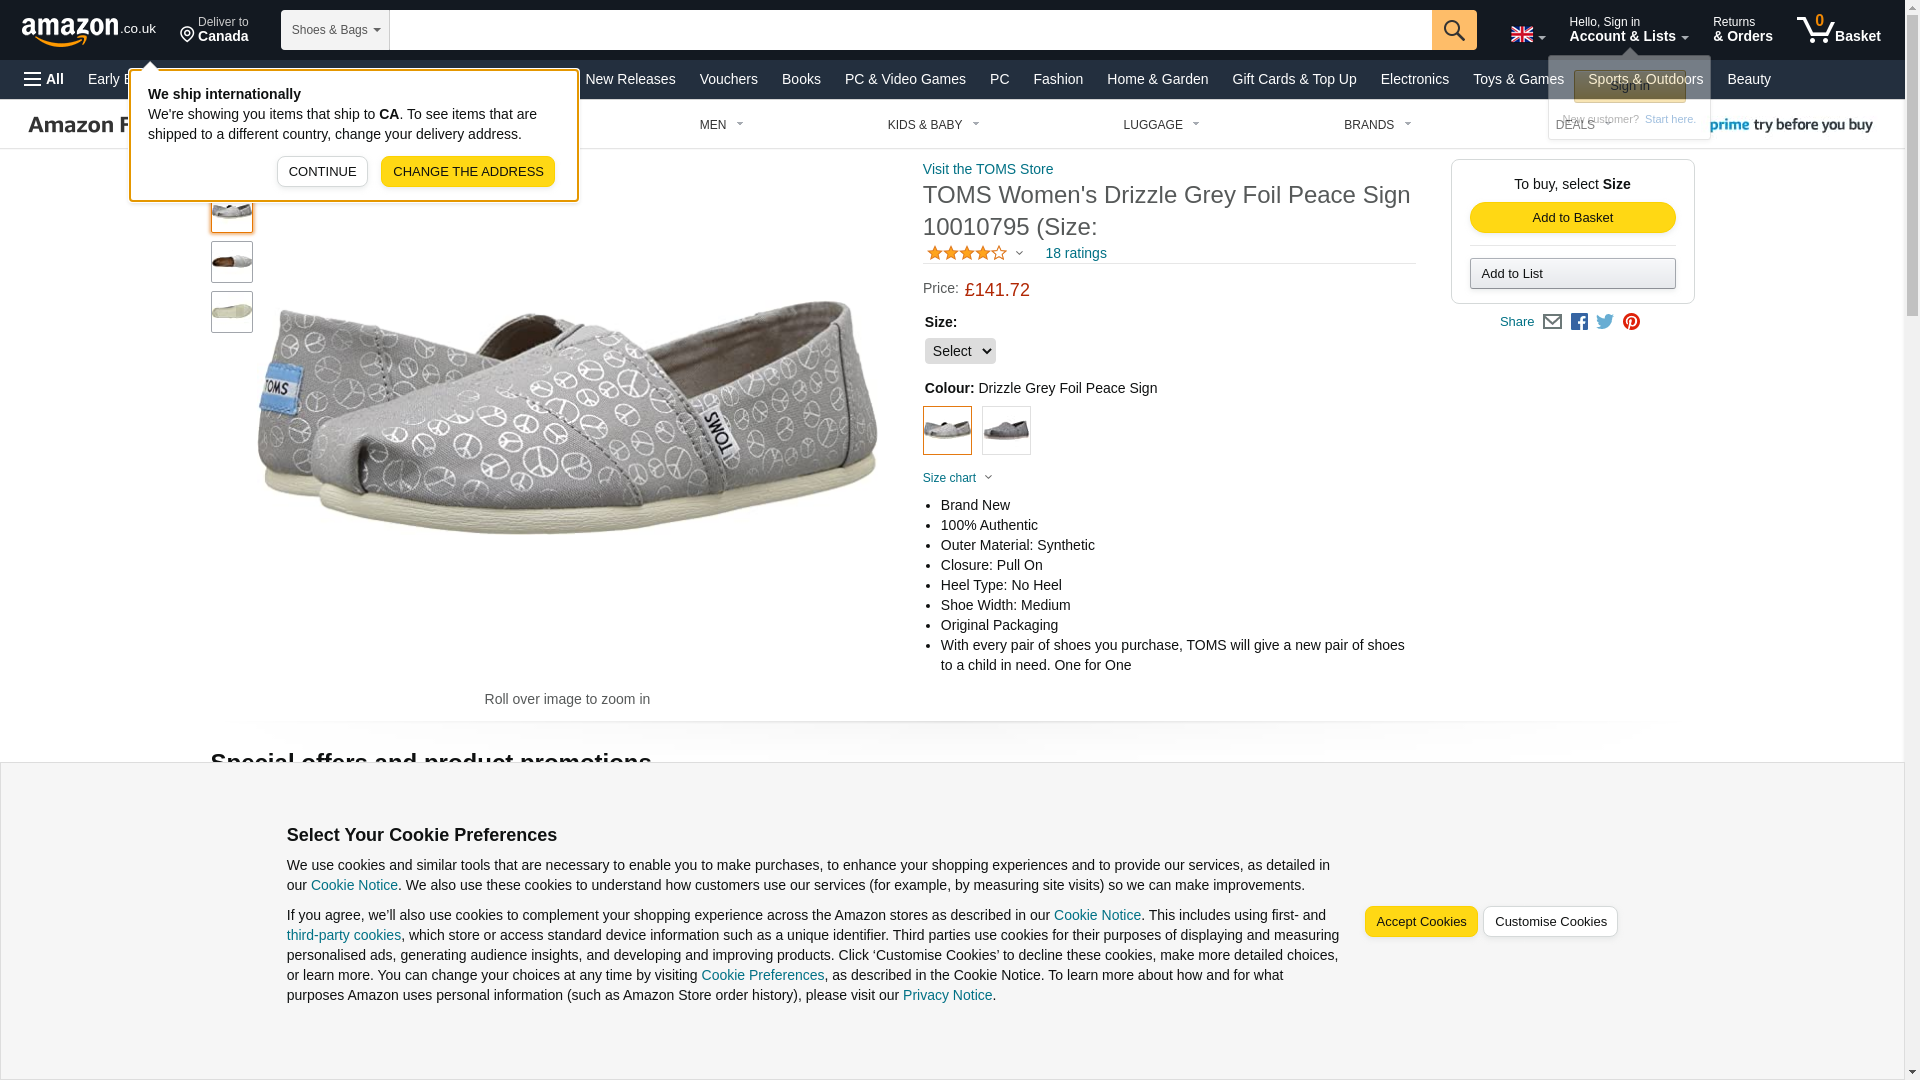Expand the Size chart link
Viewport: 1920px width, 1080px height.
coord(957,478)
